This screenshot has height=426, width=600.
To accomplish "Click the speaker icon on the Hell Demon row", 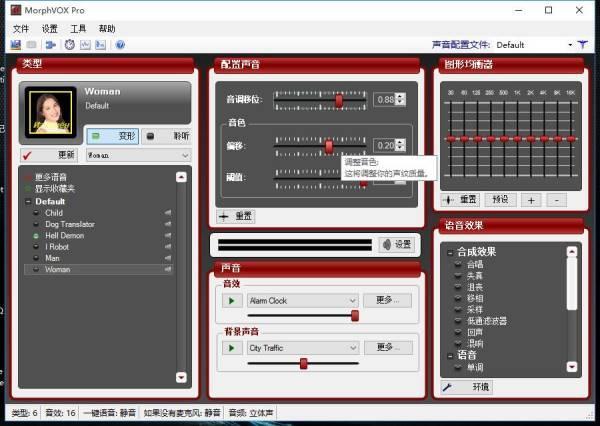I will click(168, 235).
